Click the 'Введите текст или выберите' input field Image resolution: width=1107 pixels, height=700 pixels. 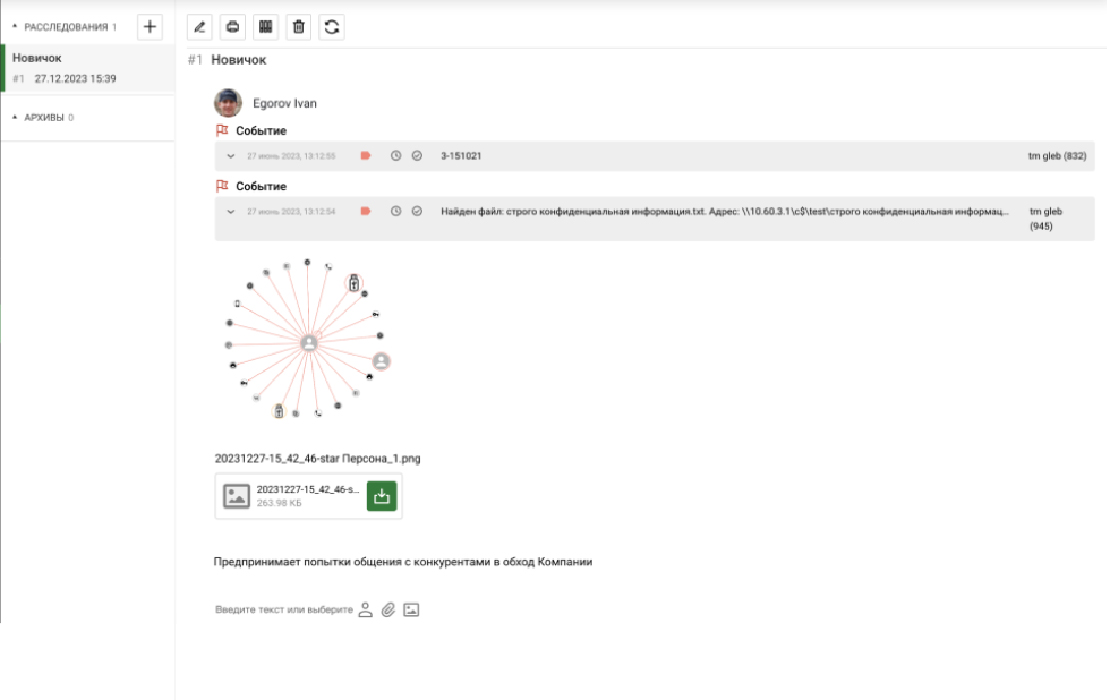284,610
